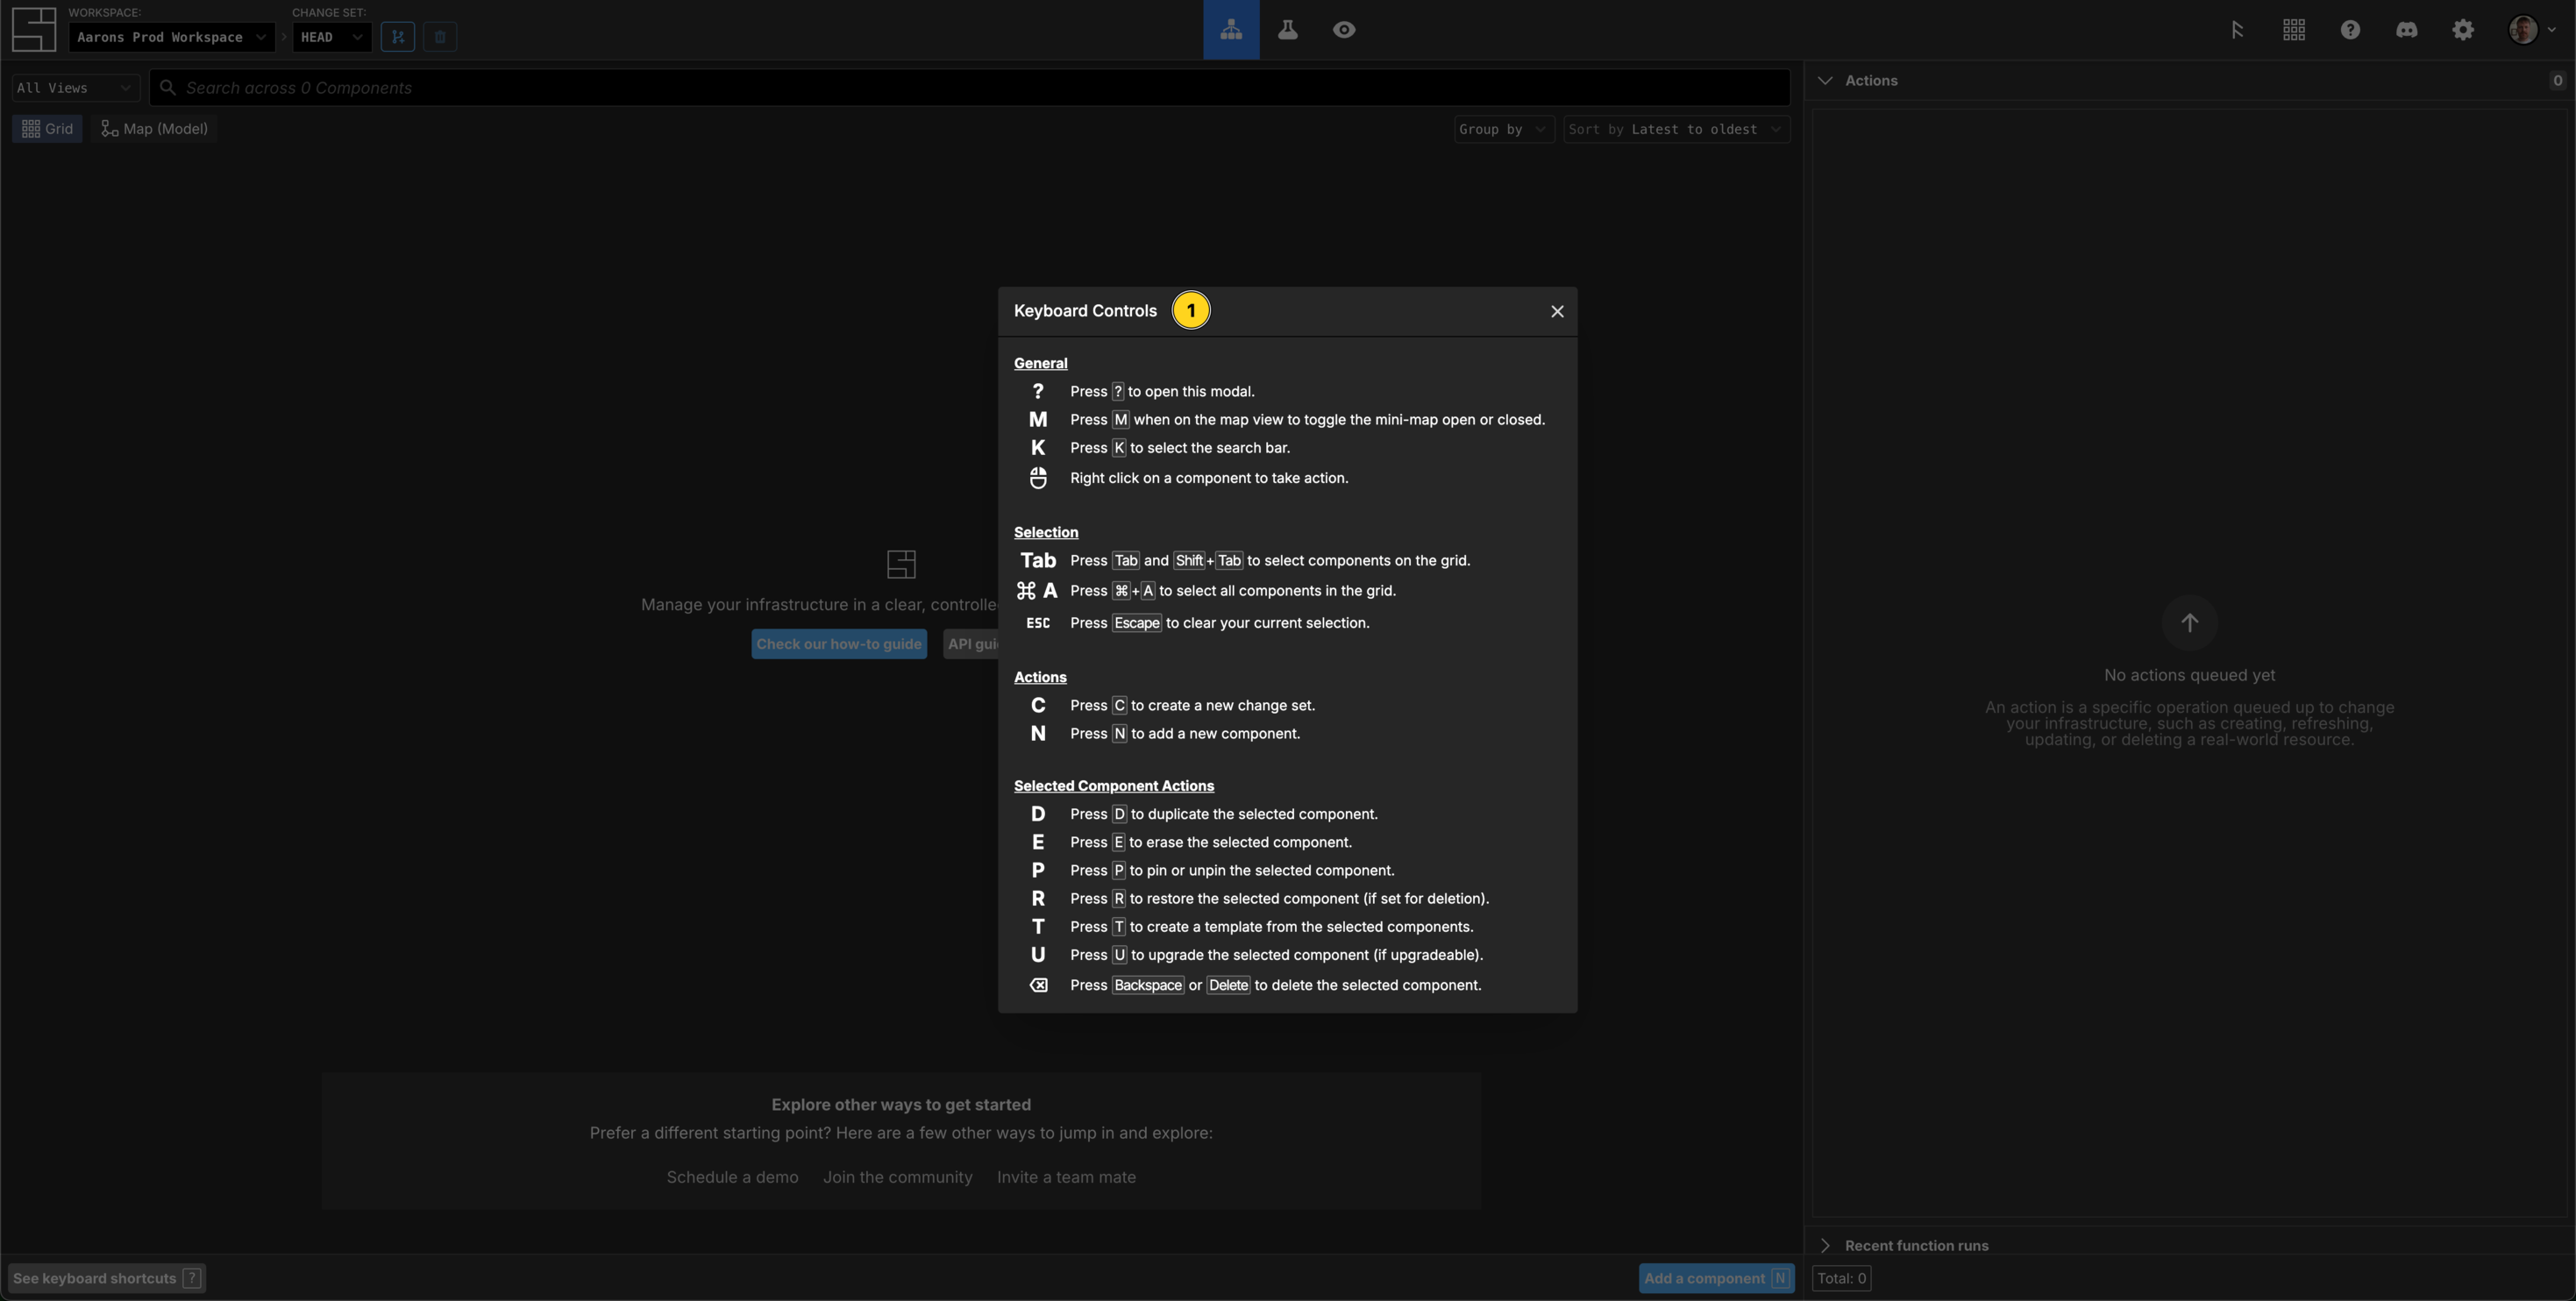The width and height of the screenshot is (2576, 1301).
Task: Click the Selection section heading
Action: [1046, 532]
